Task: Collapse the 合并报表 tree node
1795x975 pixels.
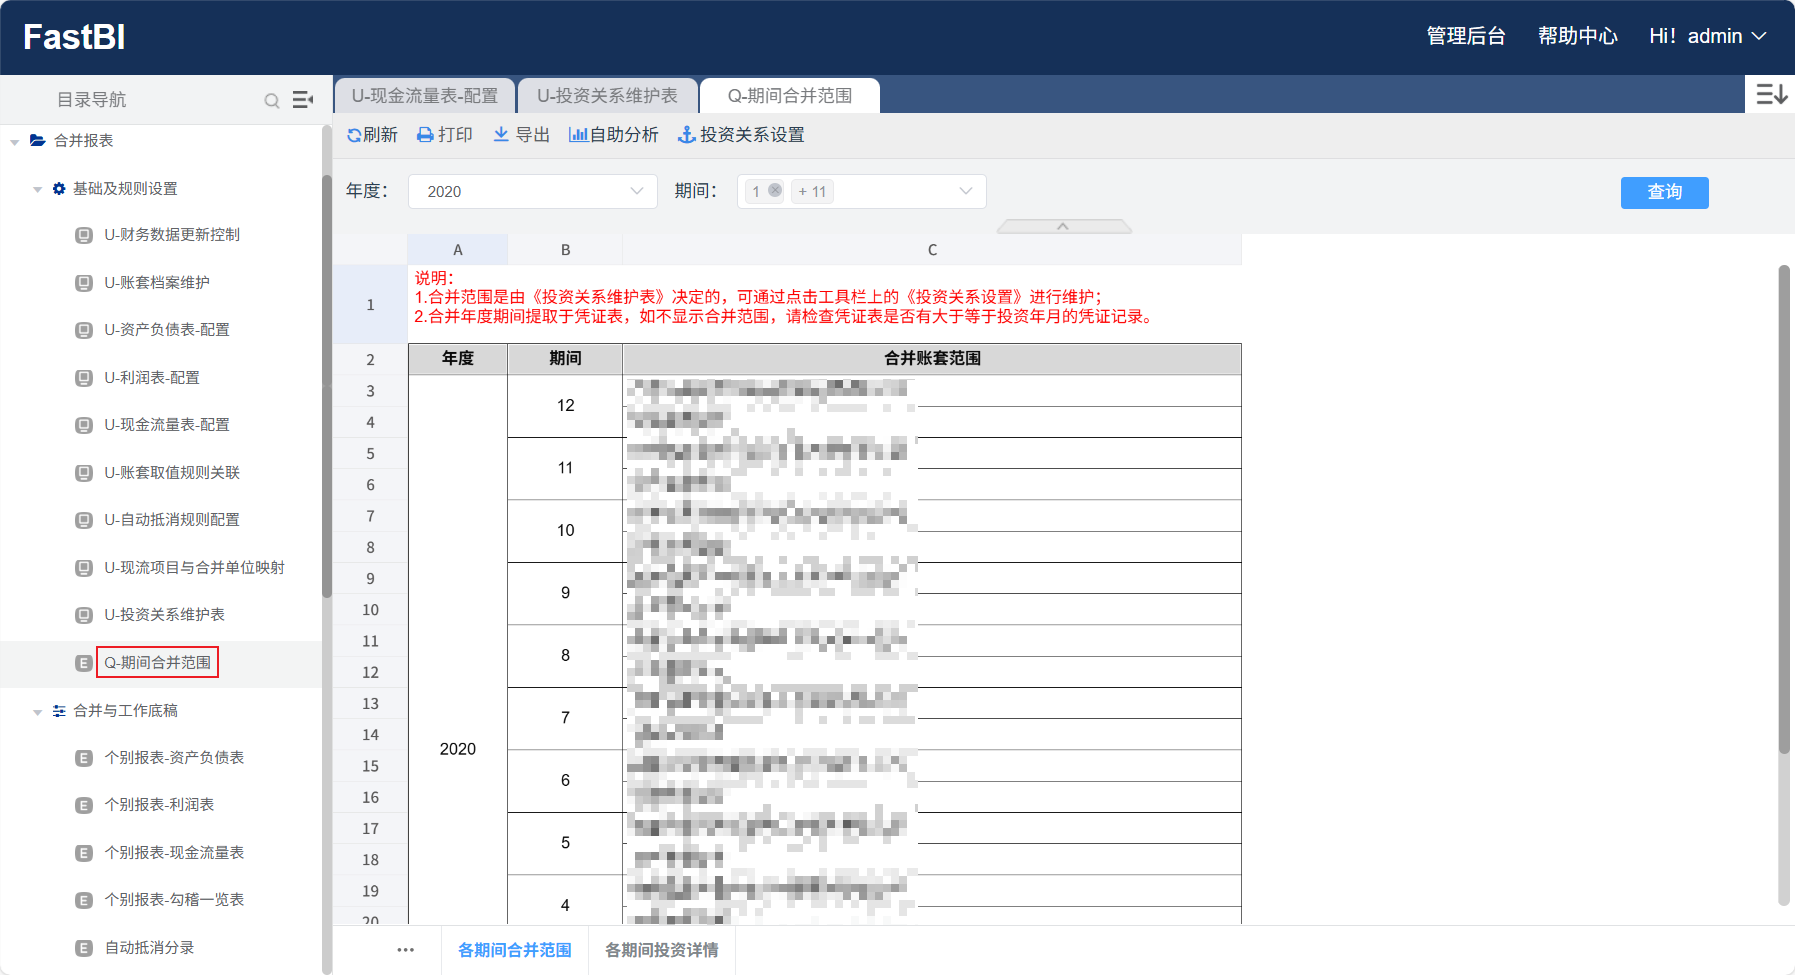Action: (15, 142)
